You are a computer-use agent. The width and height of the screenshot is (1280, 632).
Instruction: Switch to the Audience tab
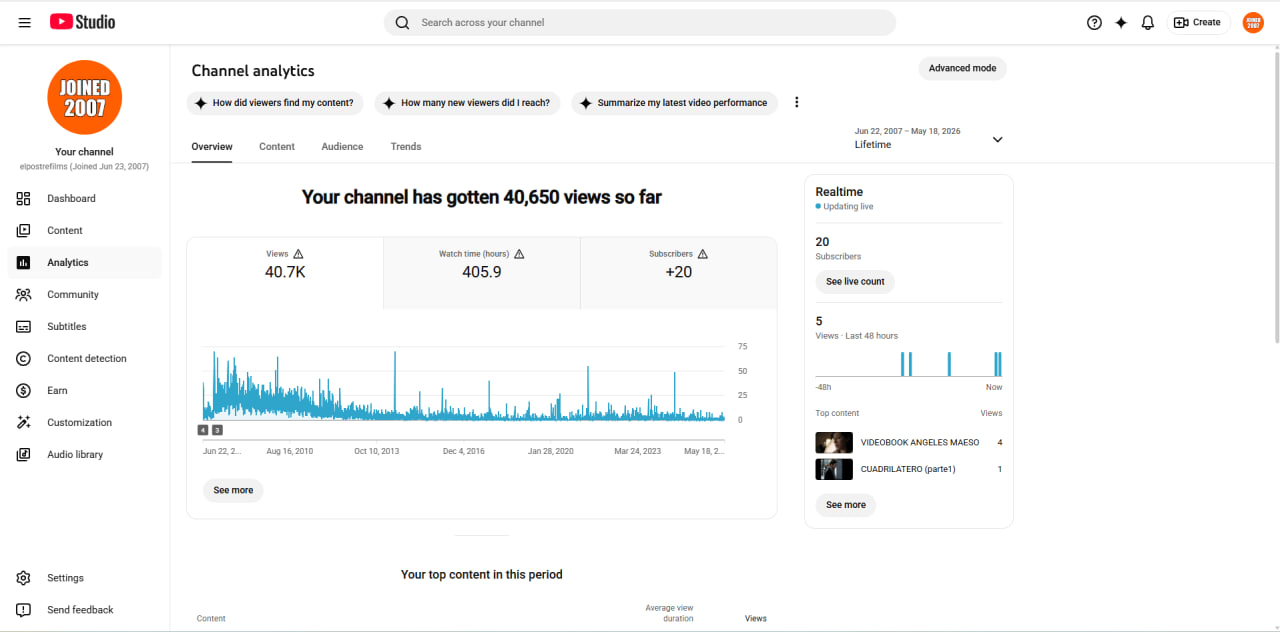(342, 146)
